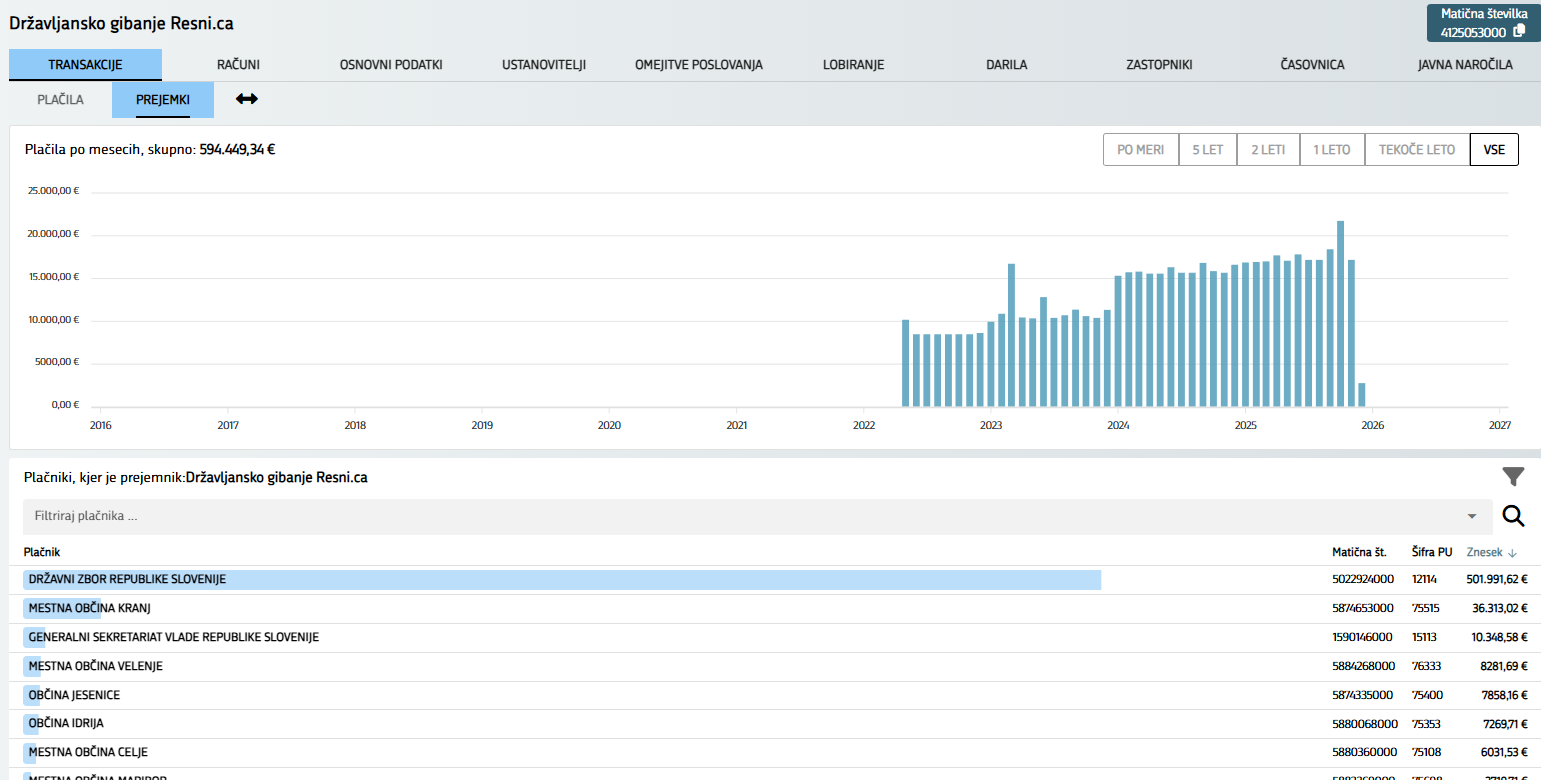Click into the Filtriraj plačnika field
1541x780 pixels.
click(740, 516)
